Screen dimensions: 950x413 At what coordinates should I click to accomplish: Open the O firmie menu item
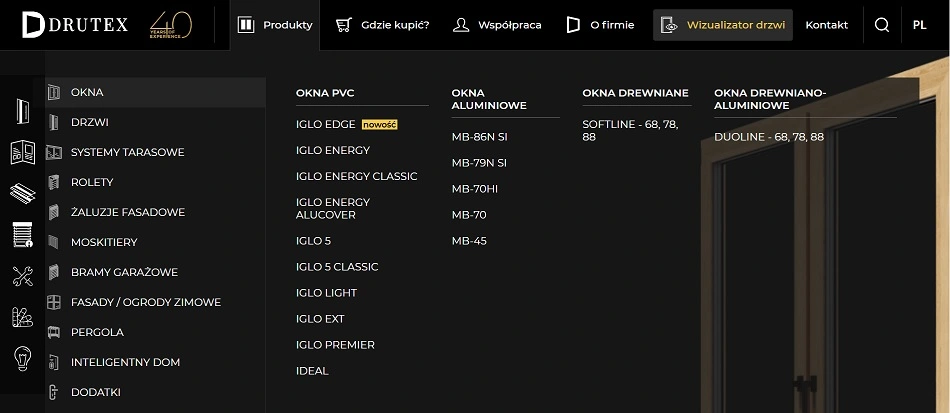click(612, 25)
